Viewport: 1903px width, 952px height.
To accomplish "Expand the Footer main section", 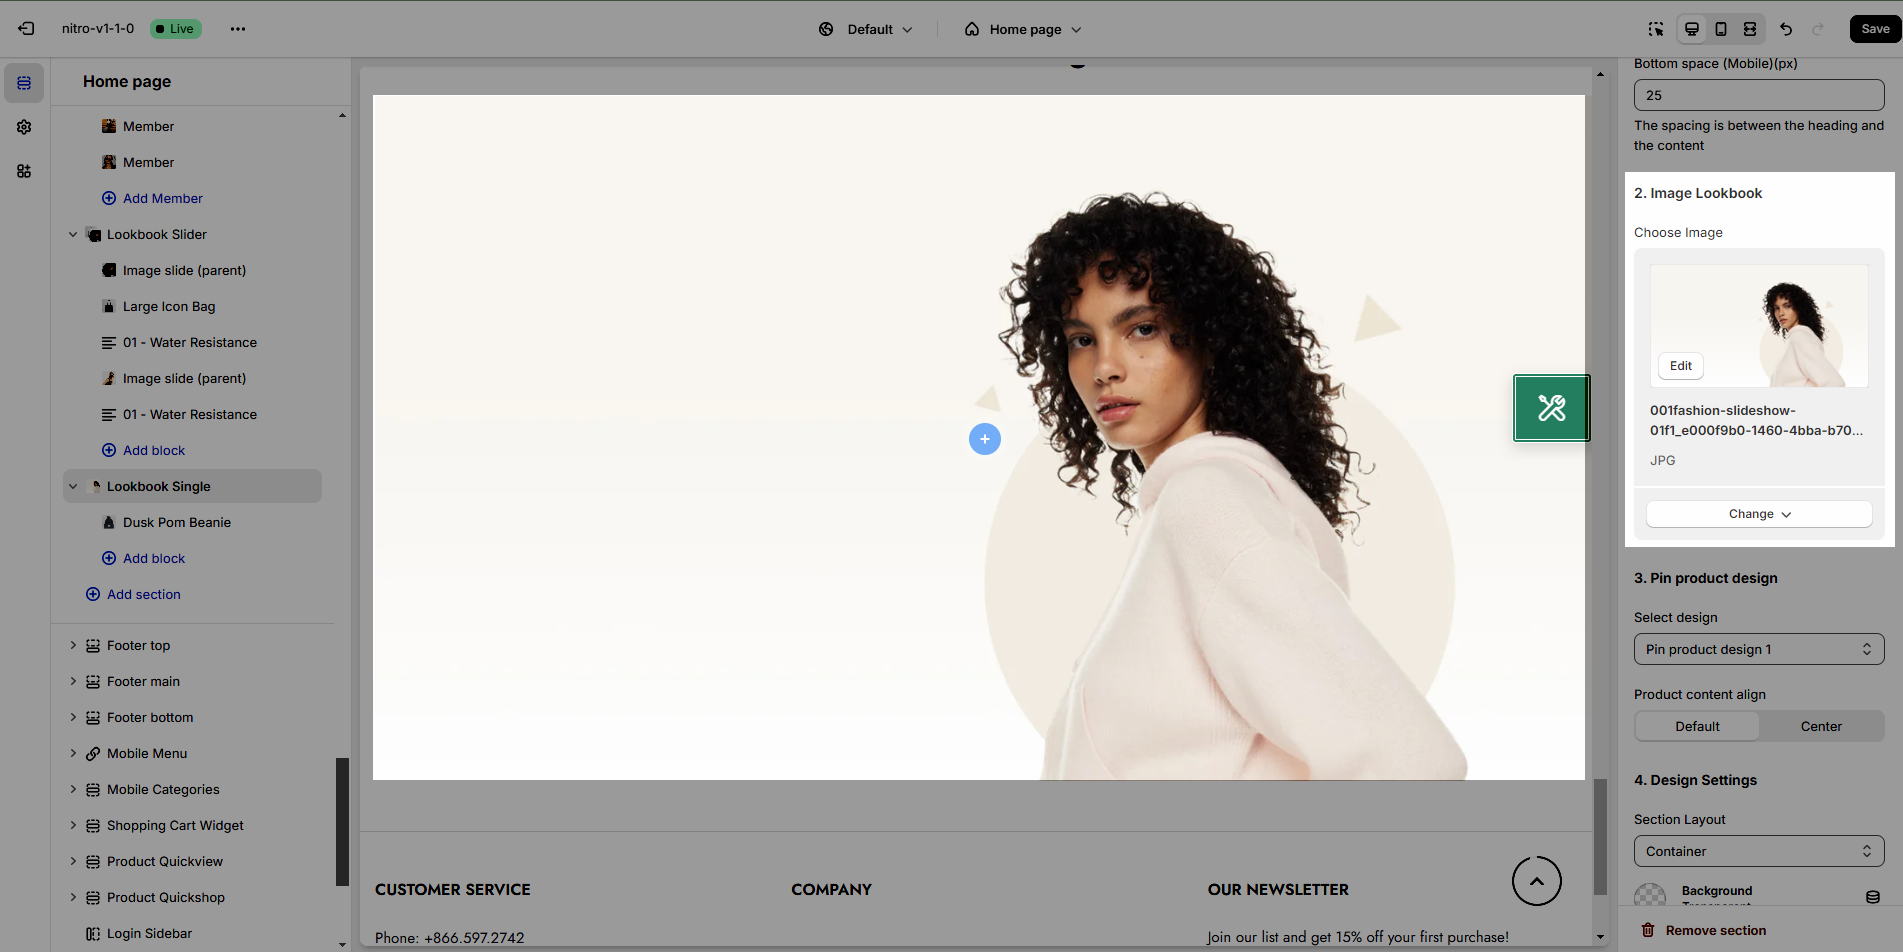I will pos(73,682).
